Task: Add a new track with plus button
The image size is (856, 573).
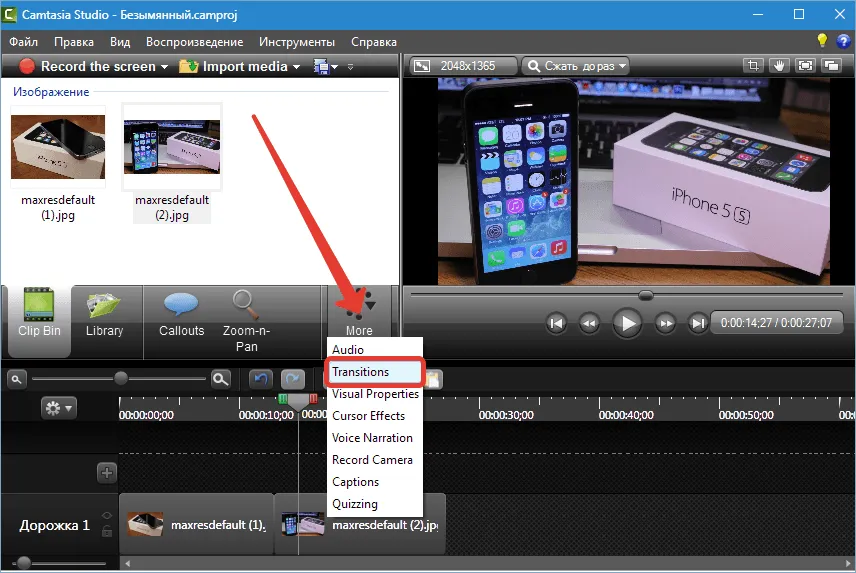Action: point(106,473)
